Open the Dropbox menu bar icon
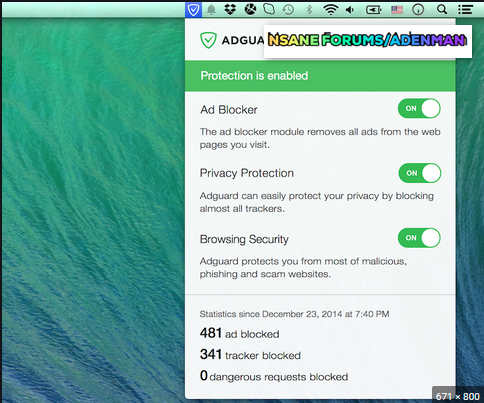 [x=230, y=10]
